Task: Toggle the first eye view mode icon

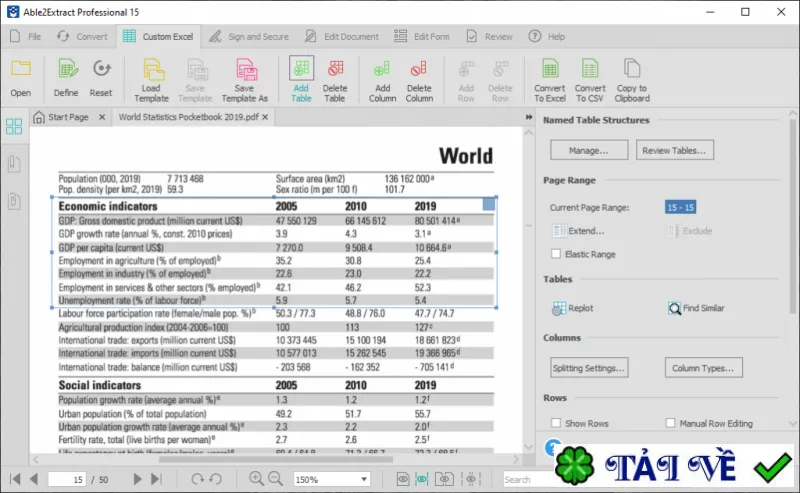Action: click(403, 479)
